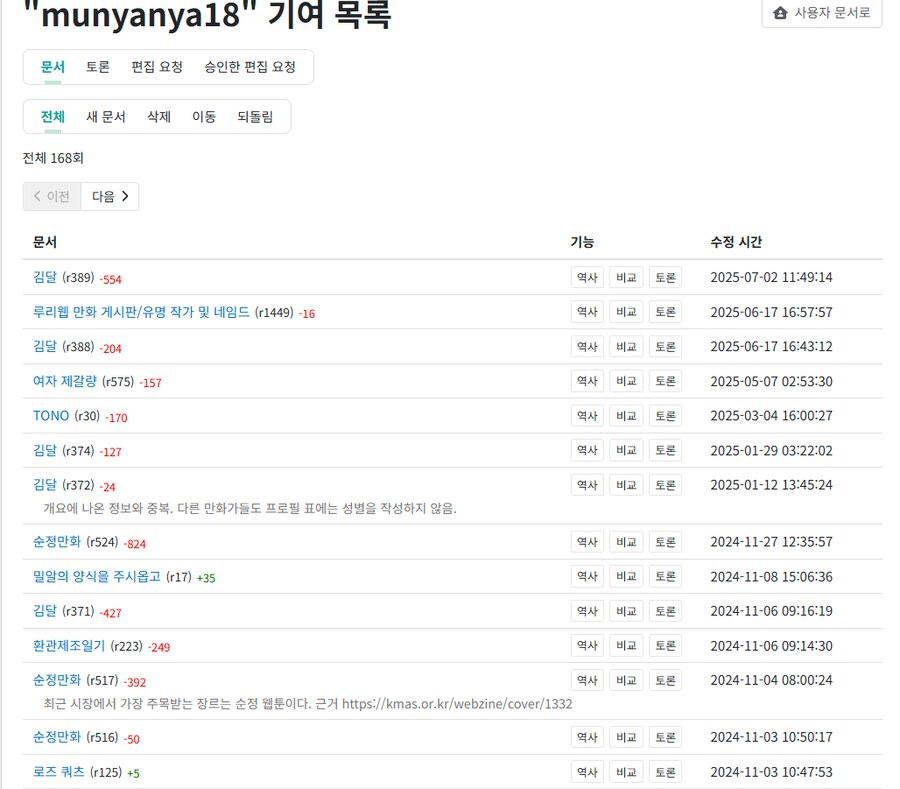Image resolution: width=900 pixels, height=789 pixels.
Task: Open 환관제조일기 document link
Action: click(69, 646)
